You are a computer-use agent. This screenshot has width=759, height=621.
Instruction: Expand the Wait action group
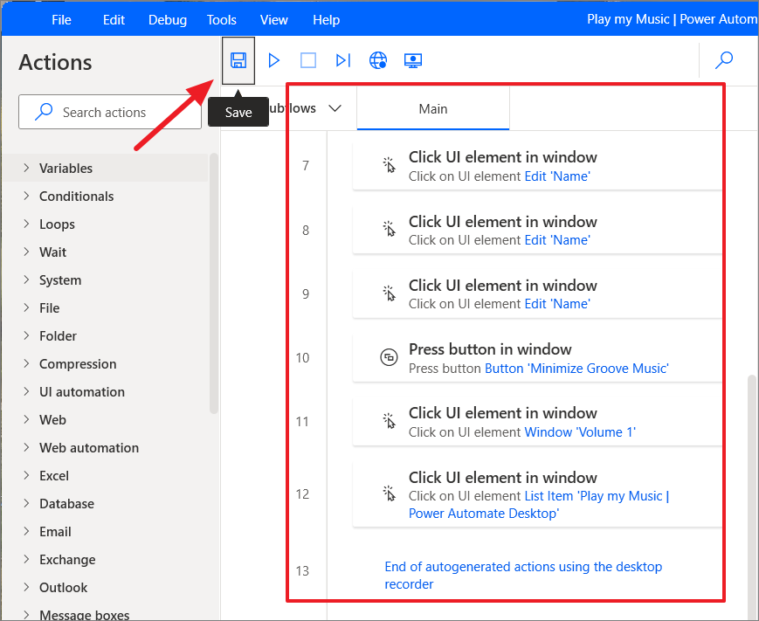26,252
